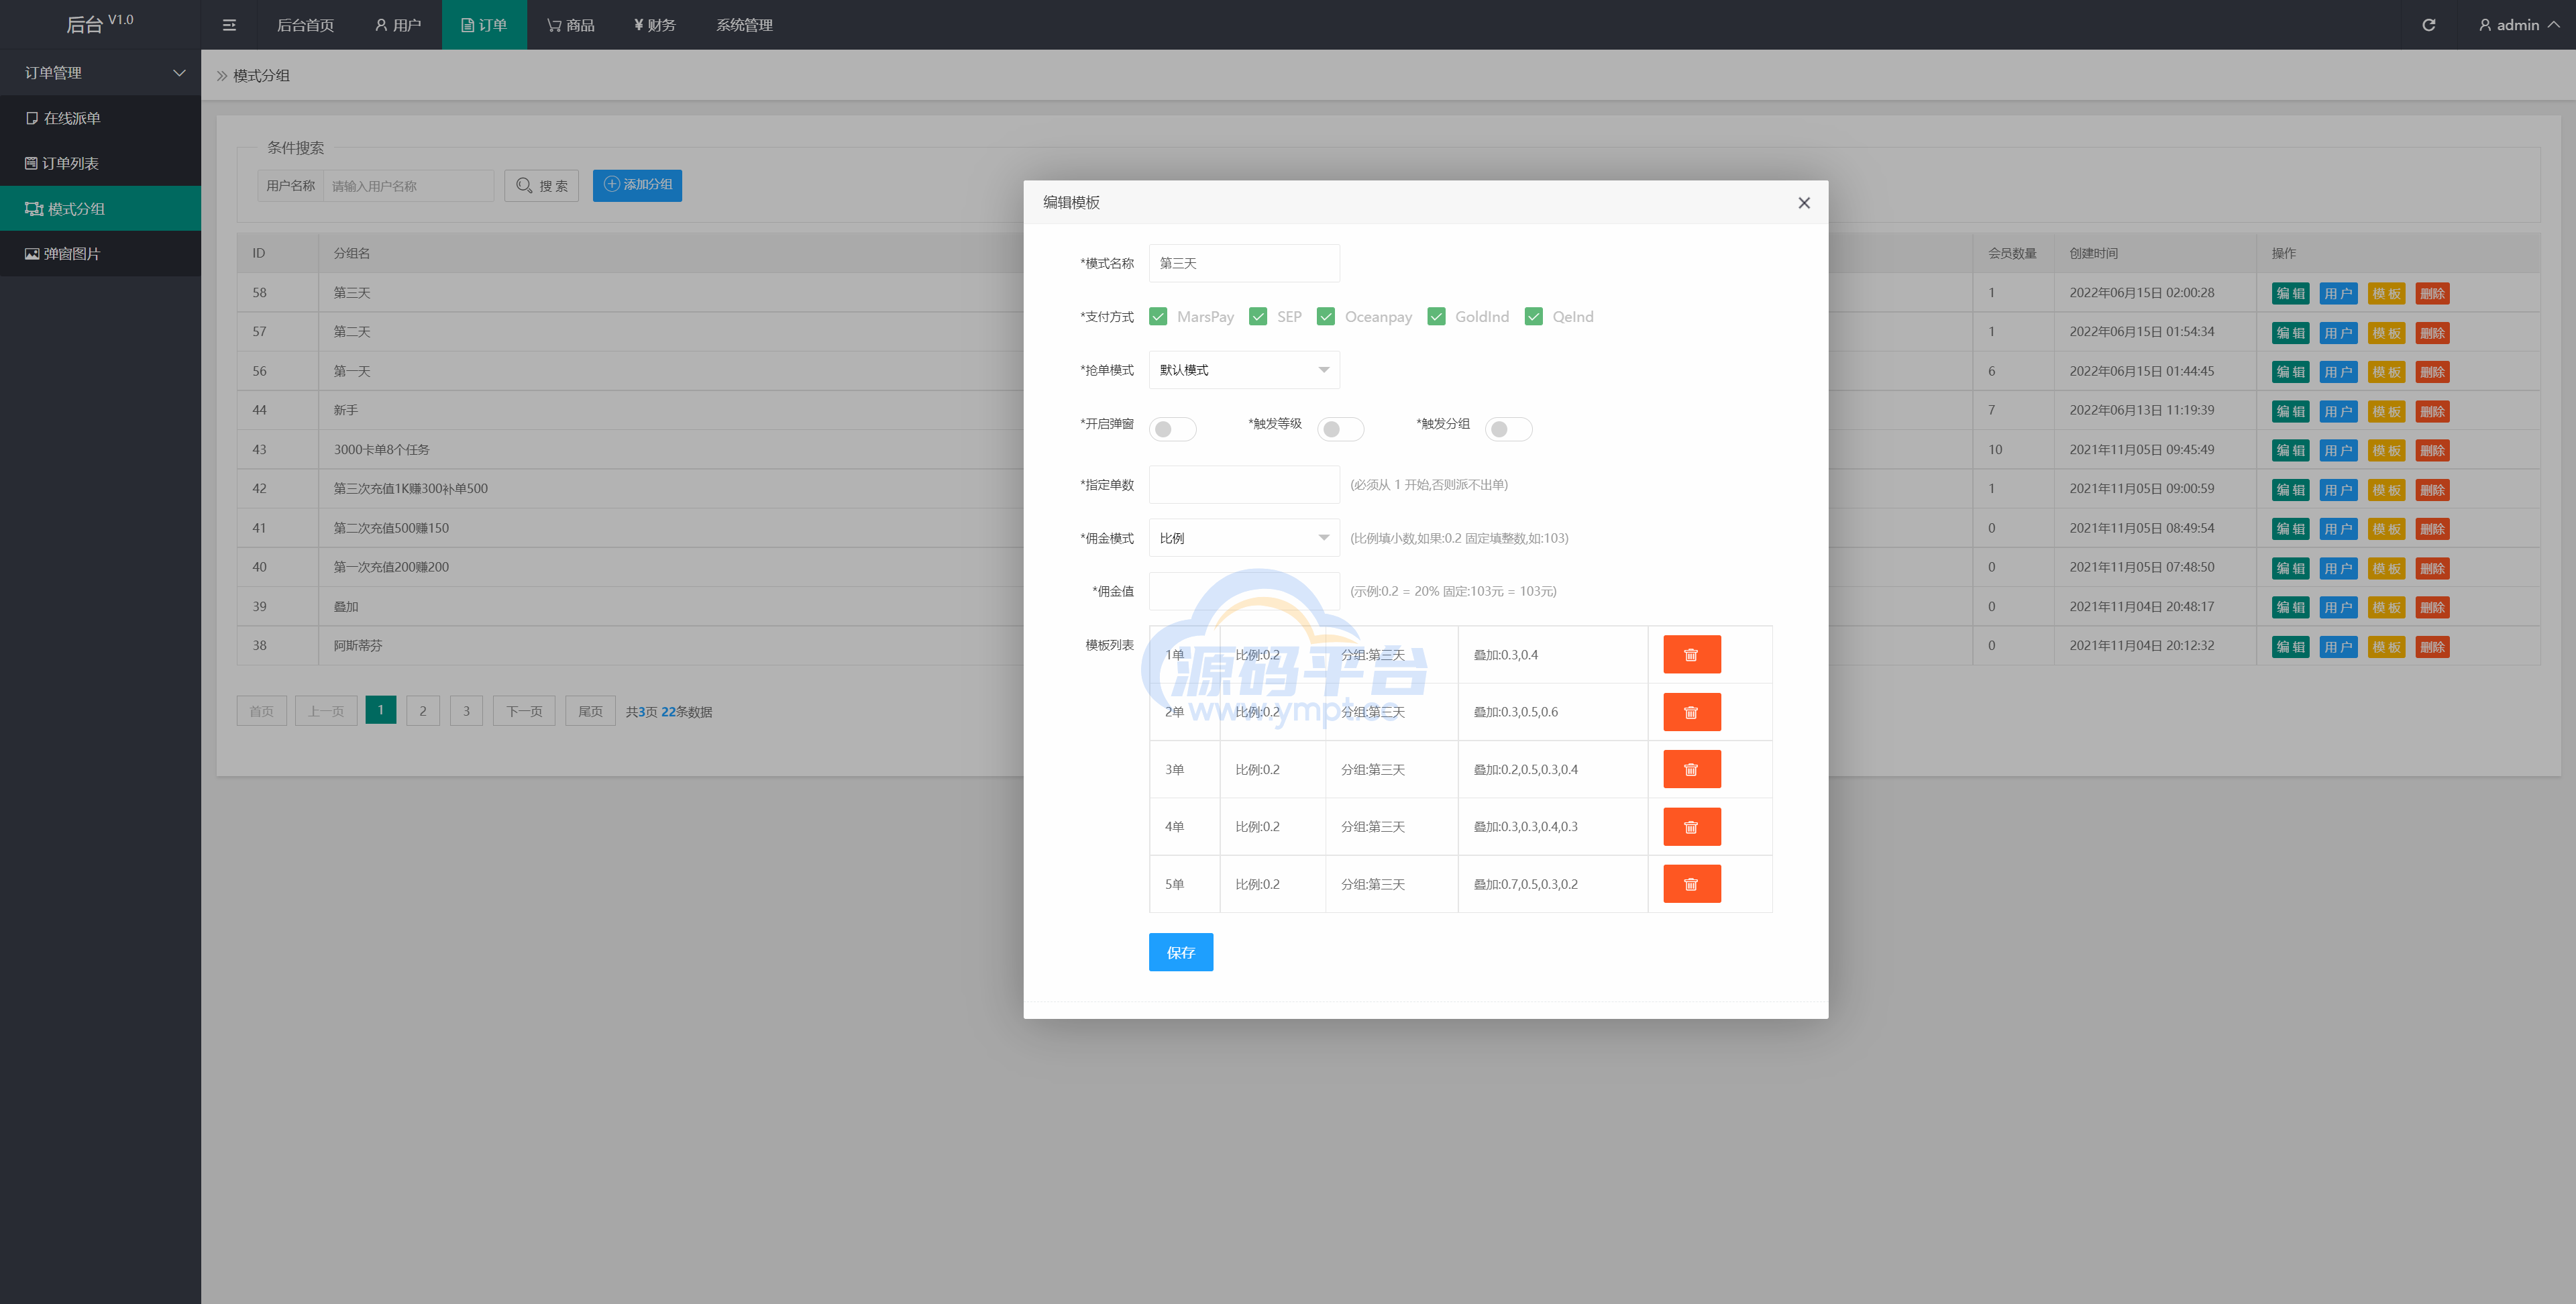Go to 在线派单 in sidebar

[100, 118]
